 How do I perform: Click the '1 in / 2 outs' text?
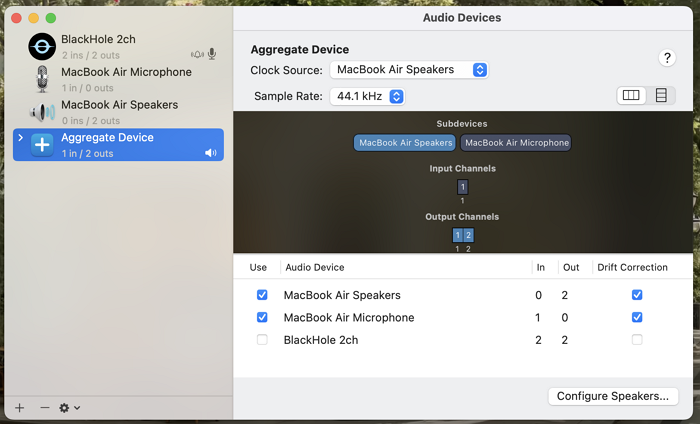(88, 154)
